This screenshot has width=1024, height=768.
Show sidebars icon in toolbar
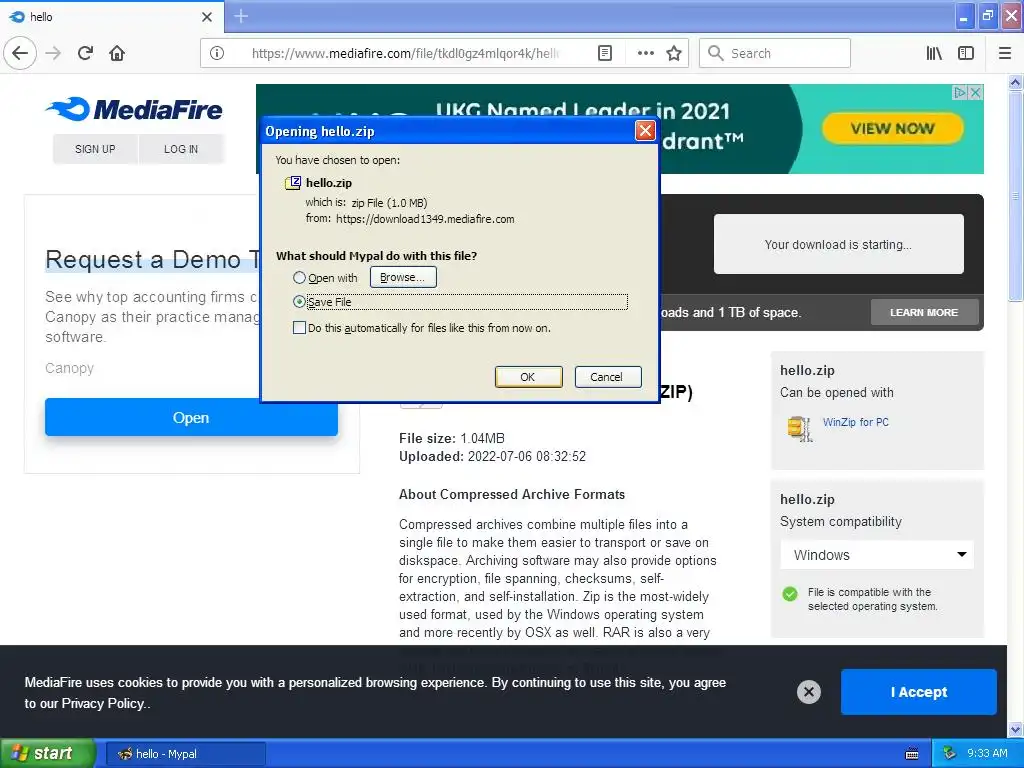tap(966, 53)
